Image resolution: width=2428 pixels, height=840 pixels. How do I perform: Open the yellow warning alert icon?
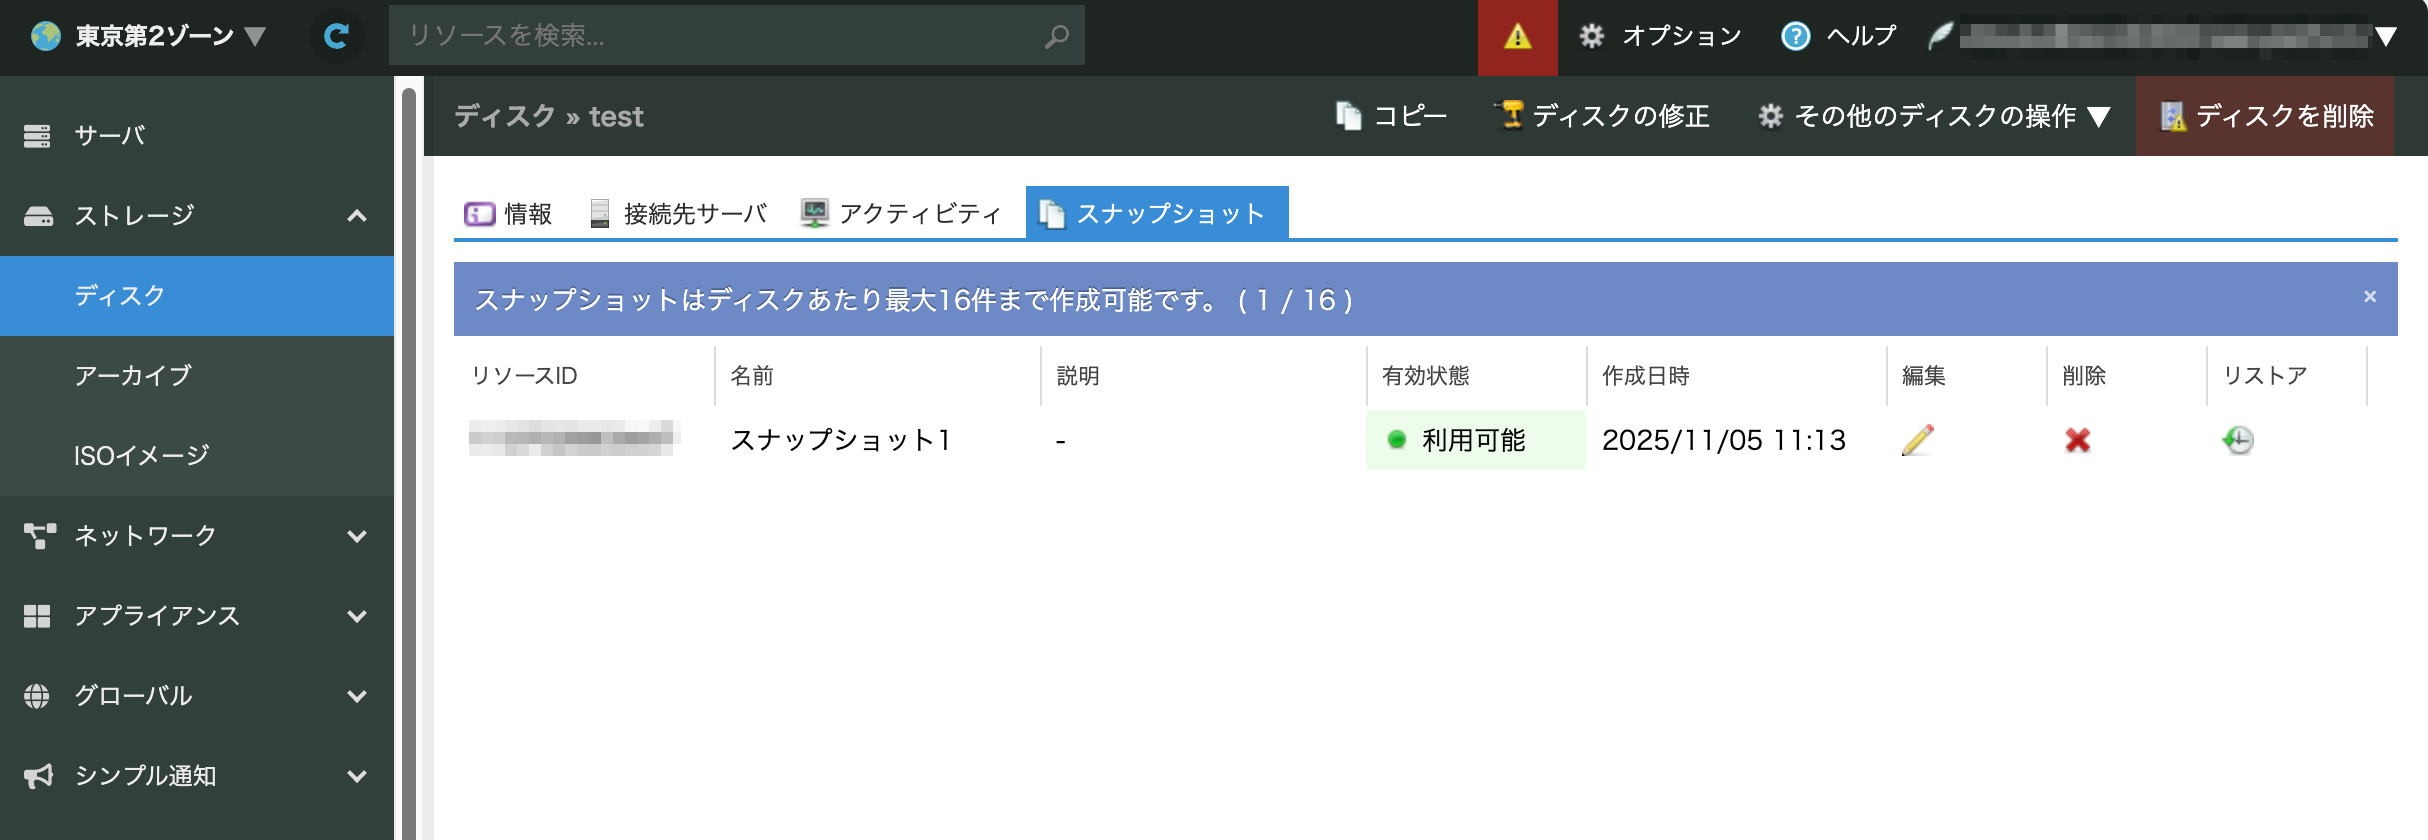(x=1517, y=37)
